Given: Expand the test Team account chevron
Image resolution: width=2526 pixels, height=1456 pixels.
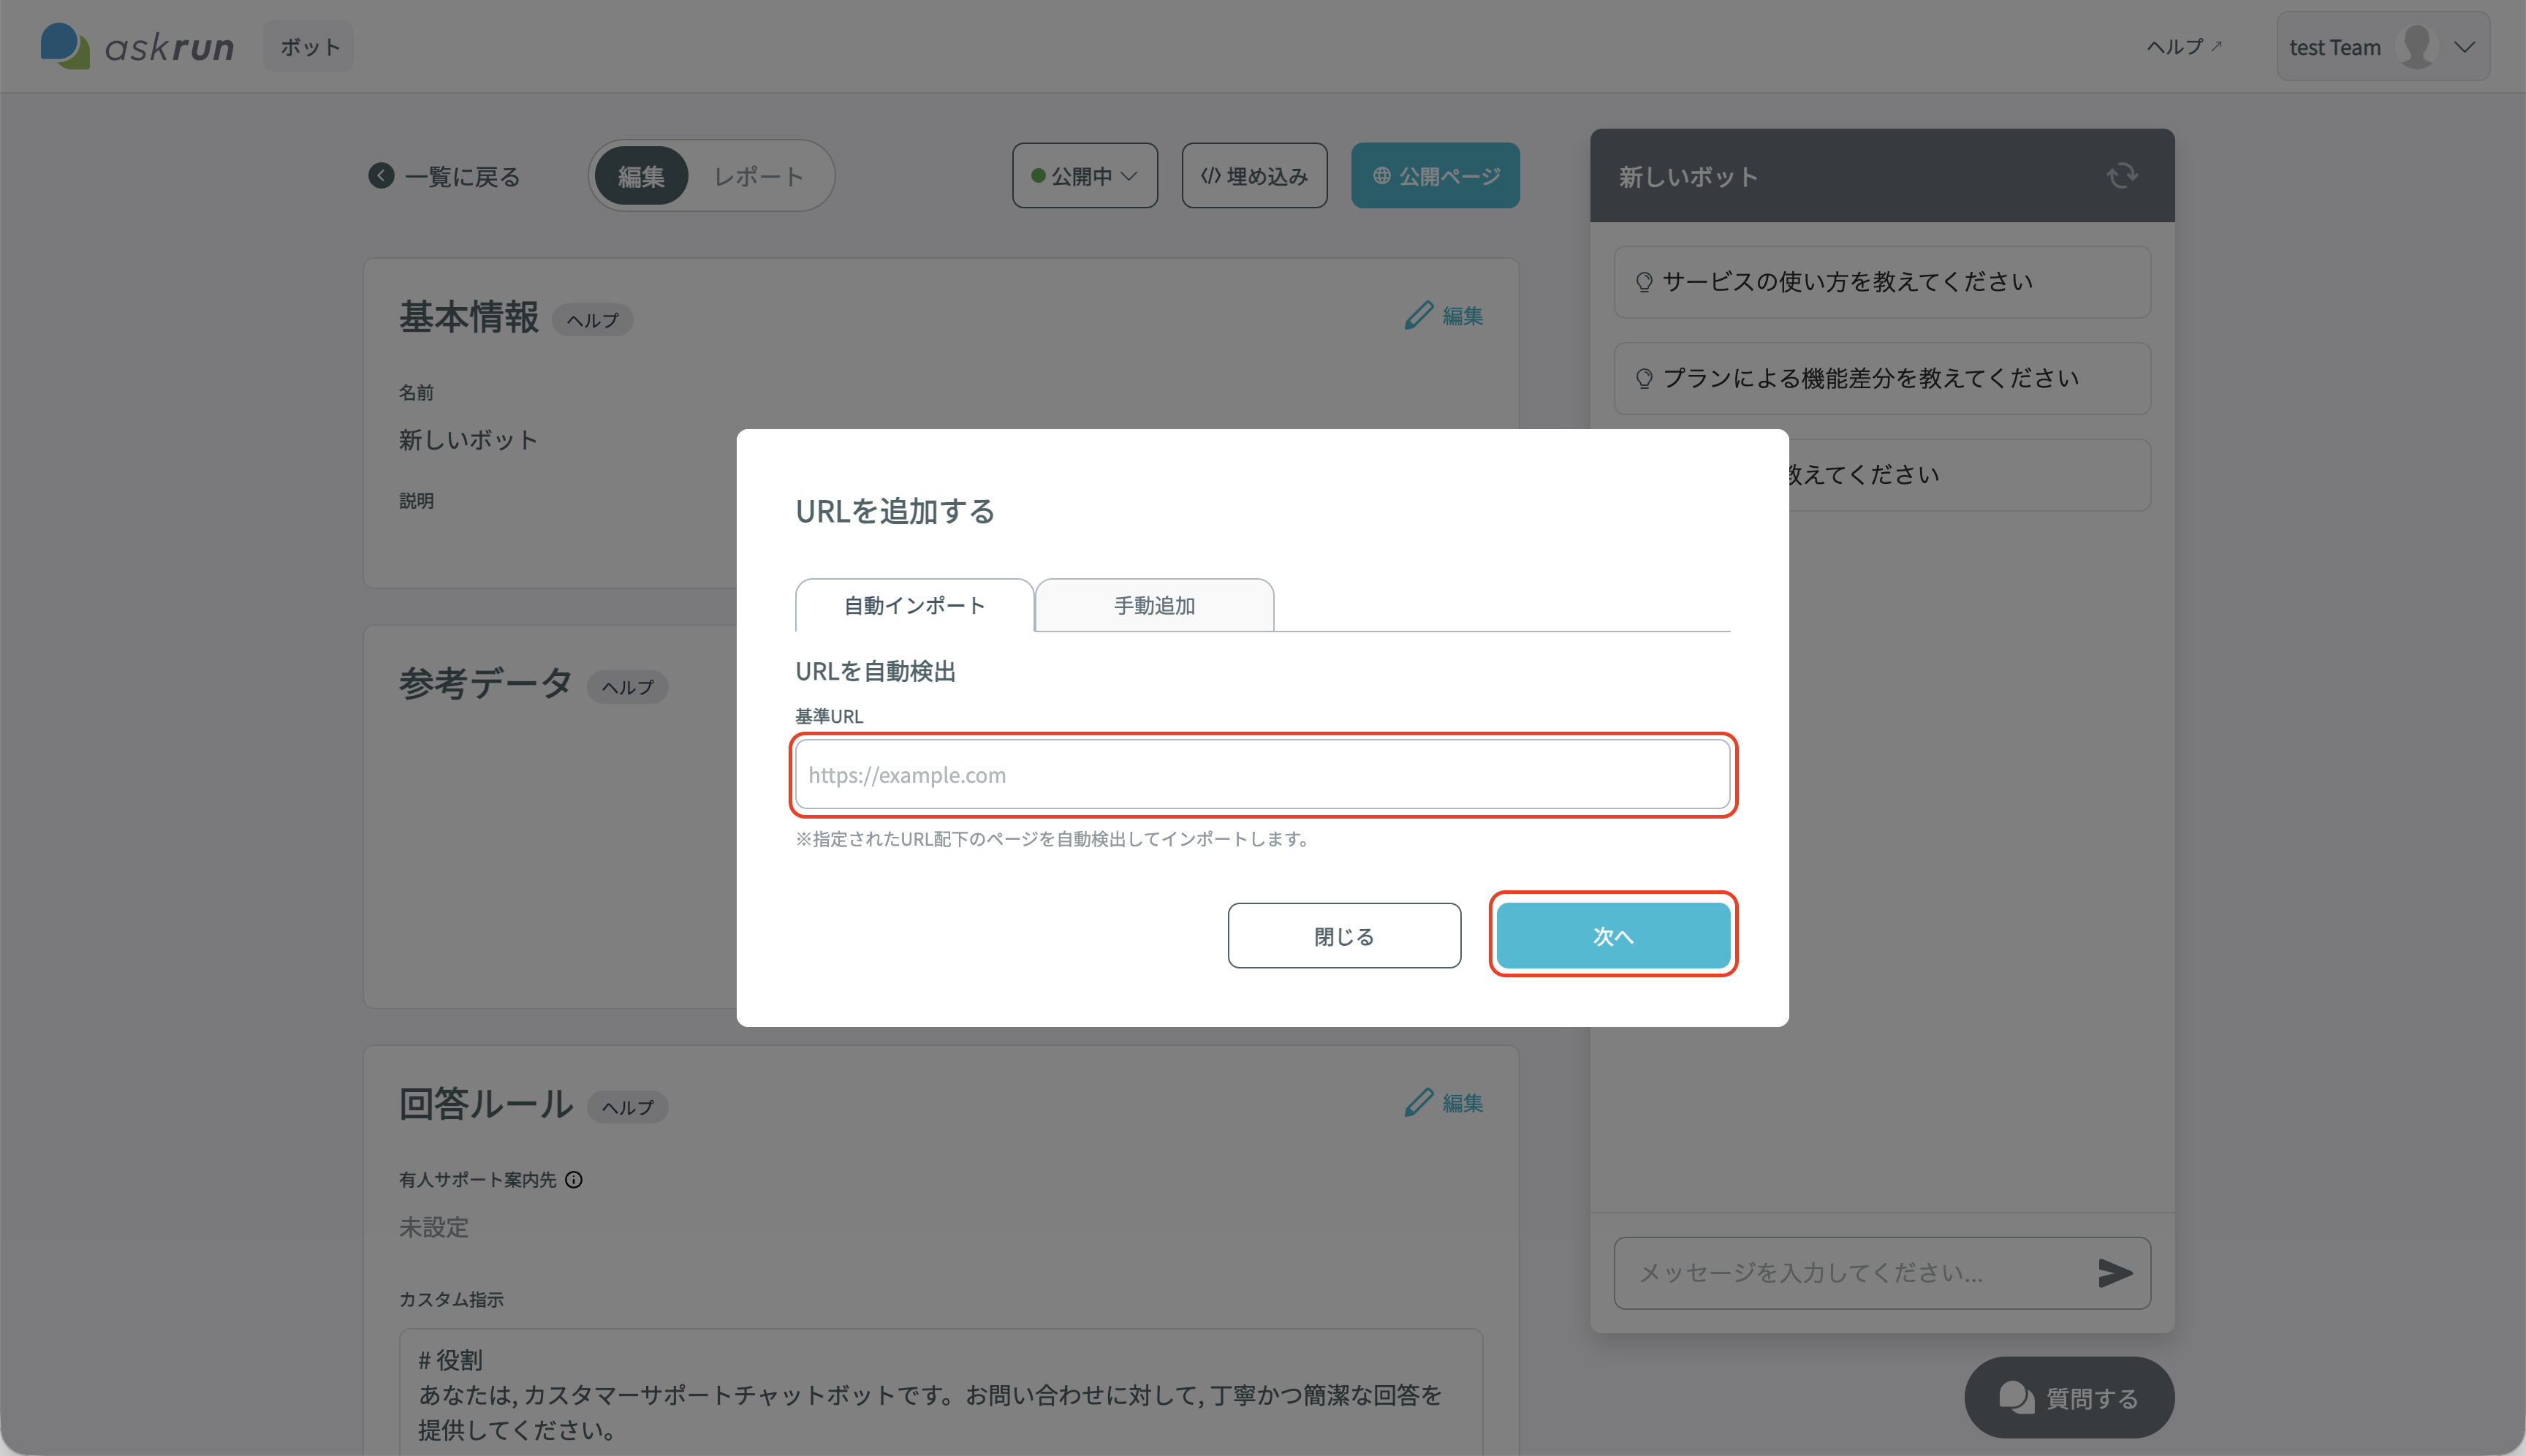Looking at the screenshot, I should [2465, 47].
